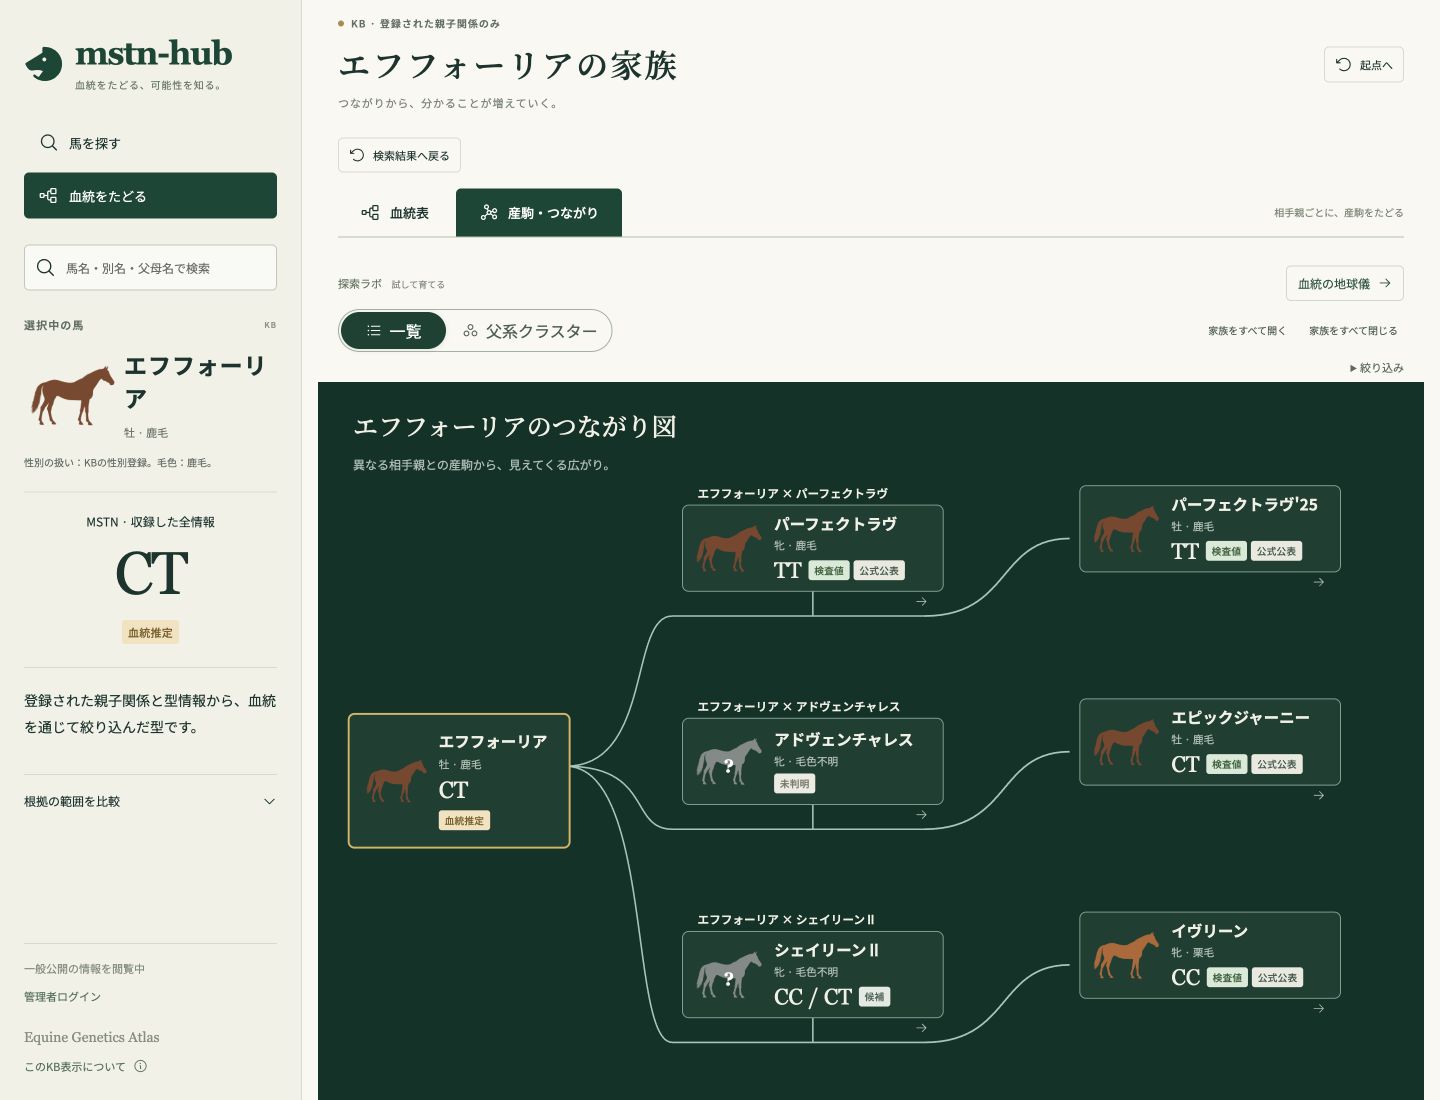Click the search icon in the 馬名 field
The width and height of the screenshot is (1440, 1100).
(45, 268)
